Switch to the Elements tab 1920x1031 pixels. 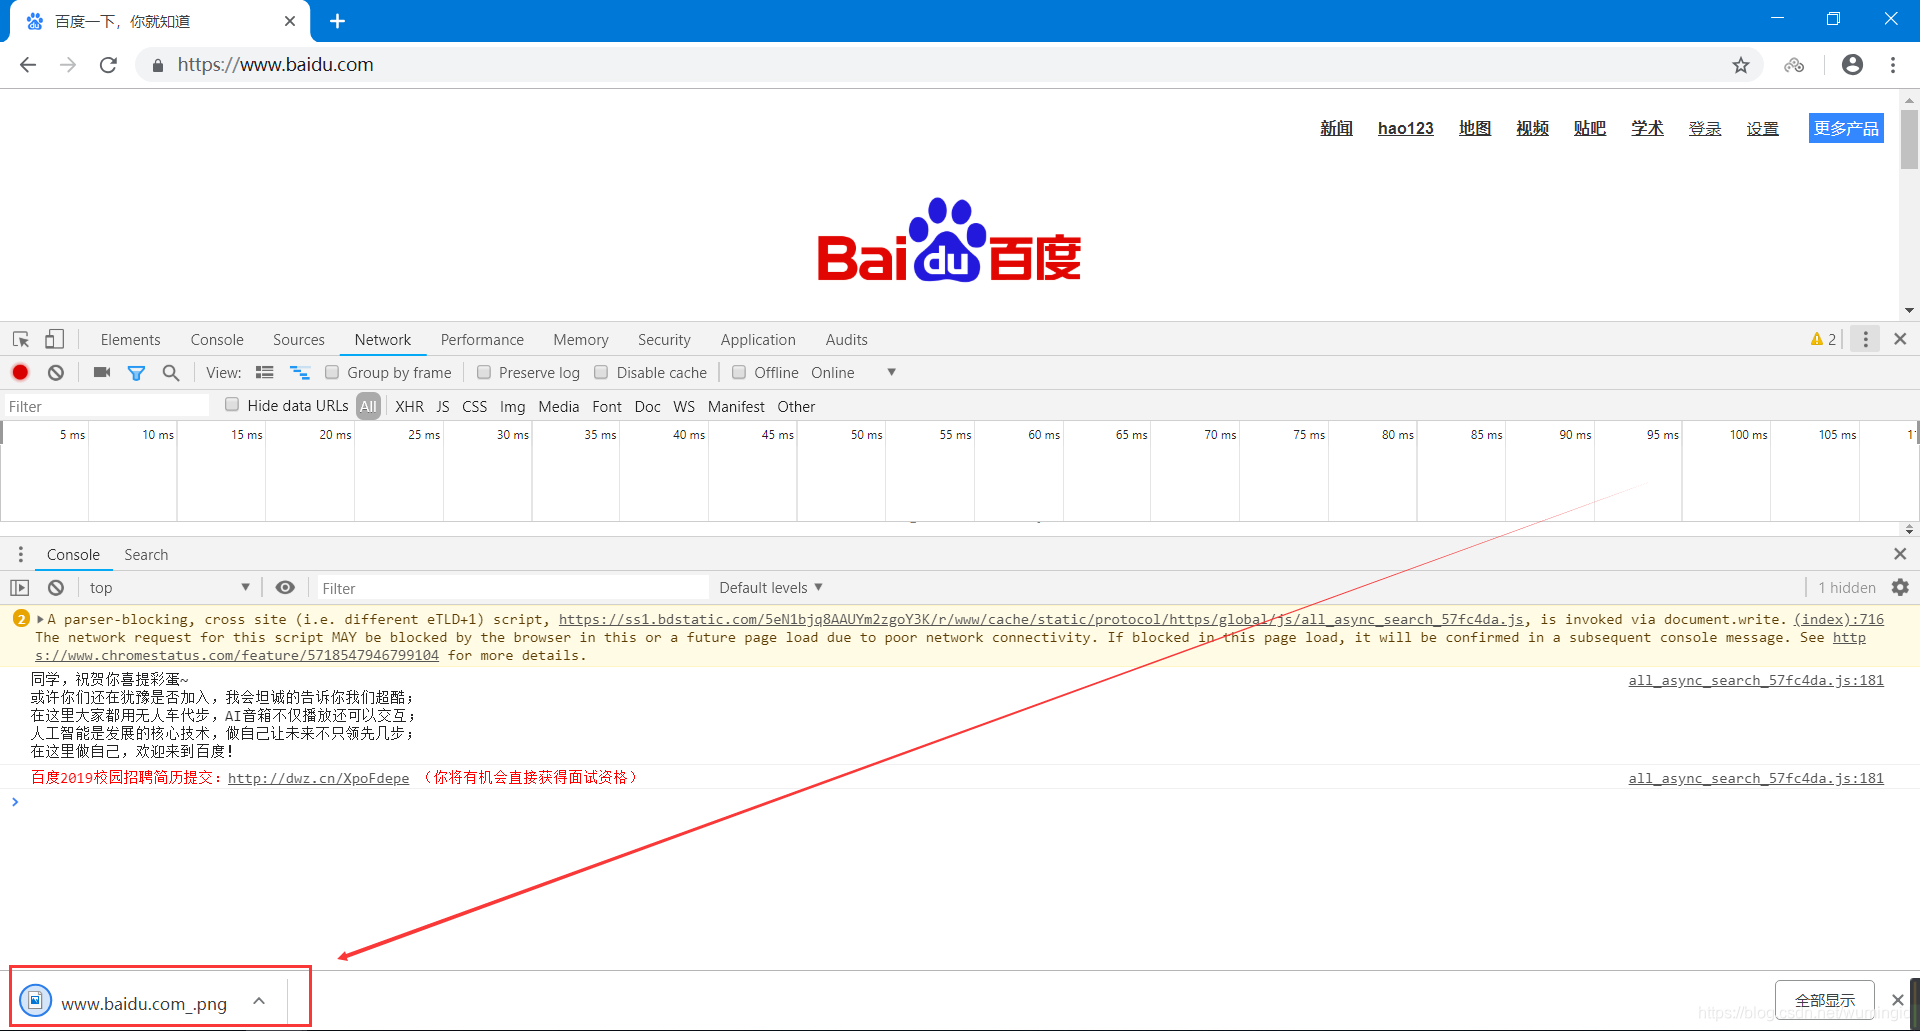pos(130,340)
